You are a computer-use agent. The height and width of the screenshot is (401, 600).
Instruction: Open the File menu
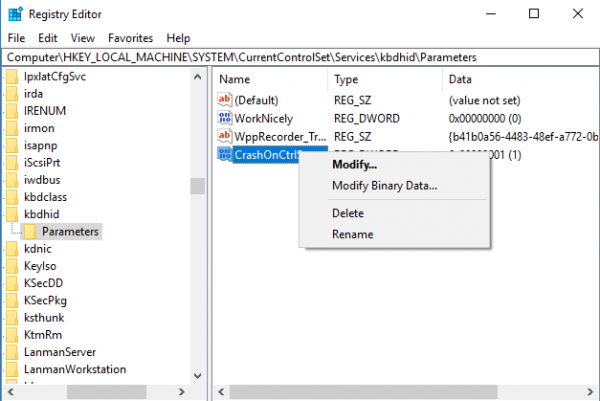(16, 37)
